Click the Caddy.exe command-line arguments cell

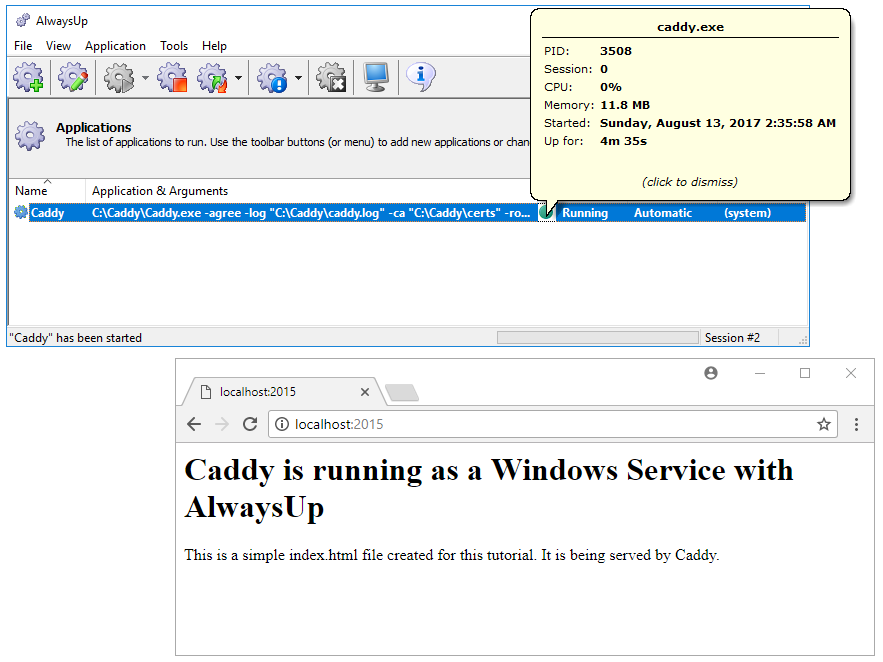311,213
